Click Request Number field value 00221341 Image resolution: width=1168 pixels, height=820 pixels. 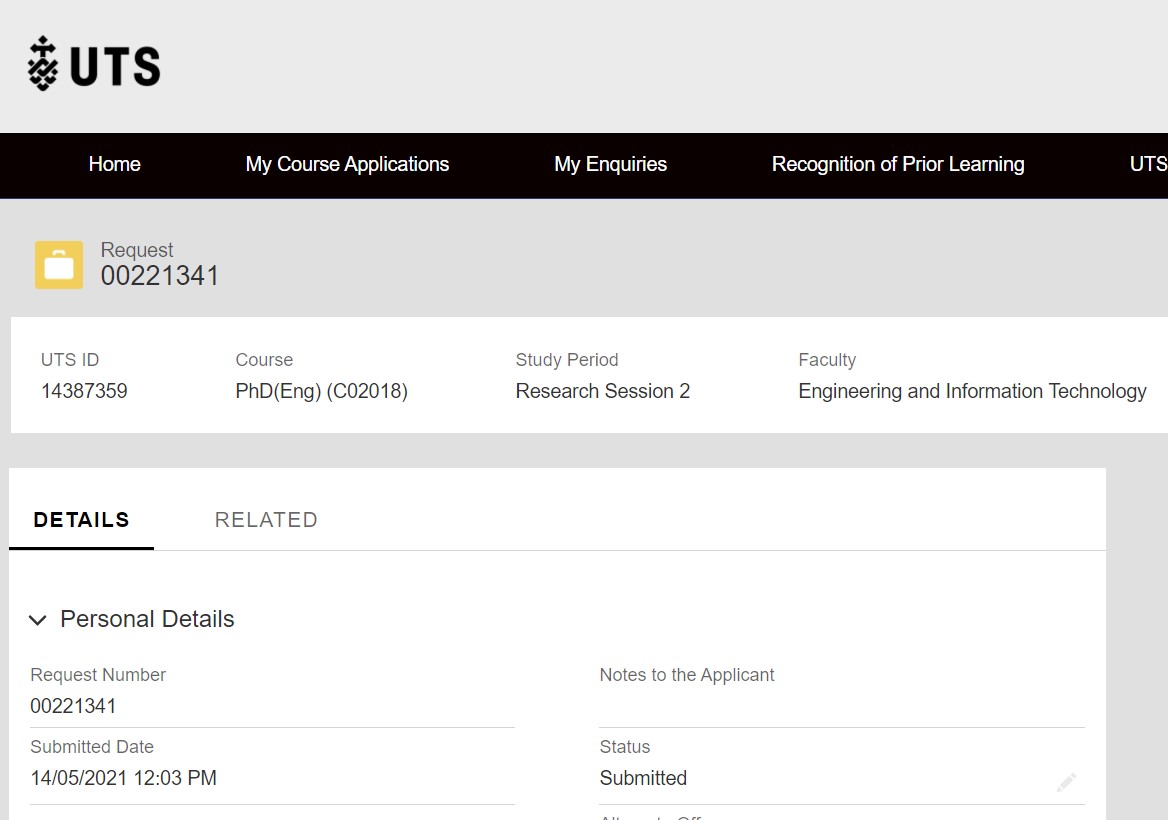[x=73, y=706]
